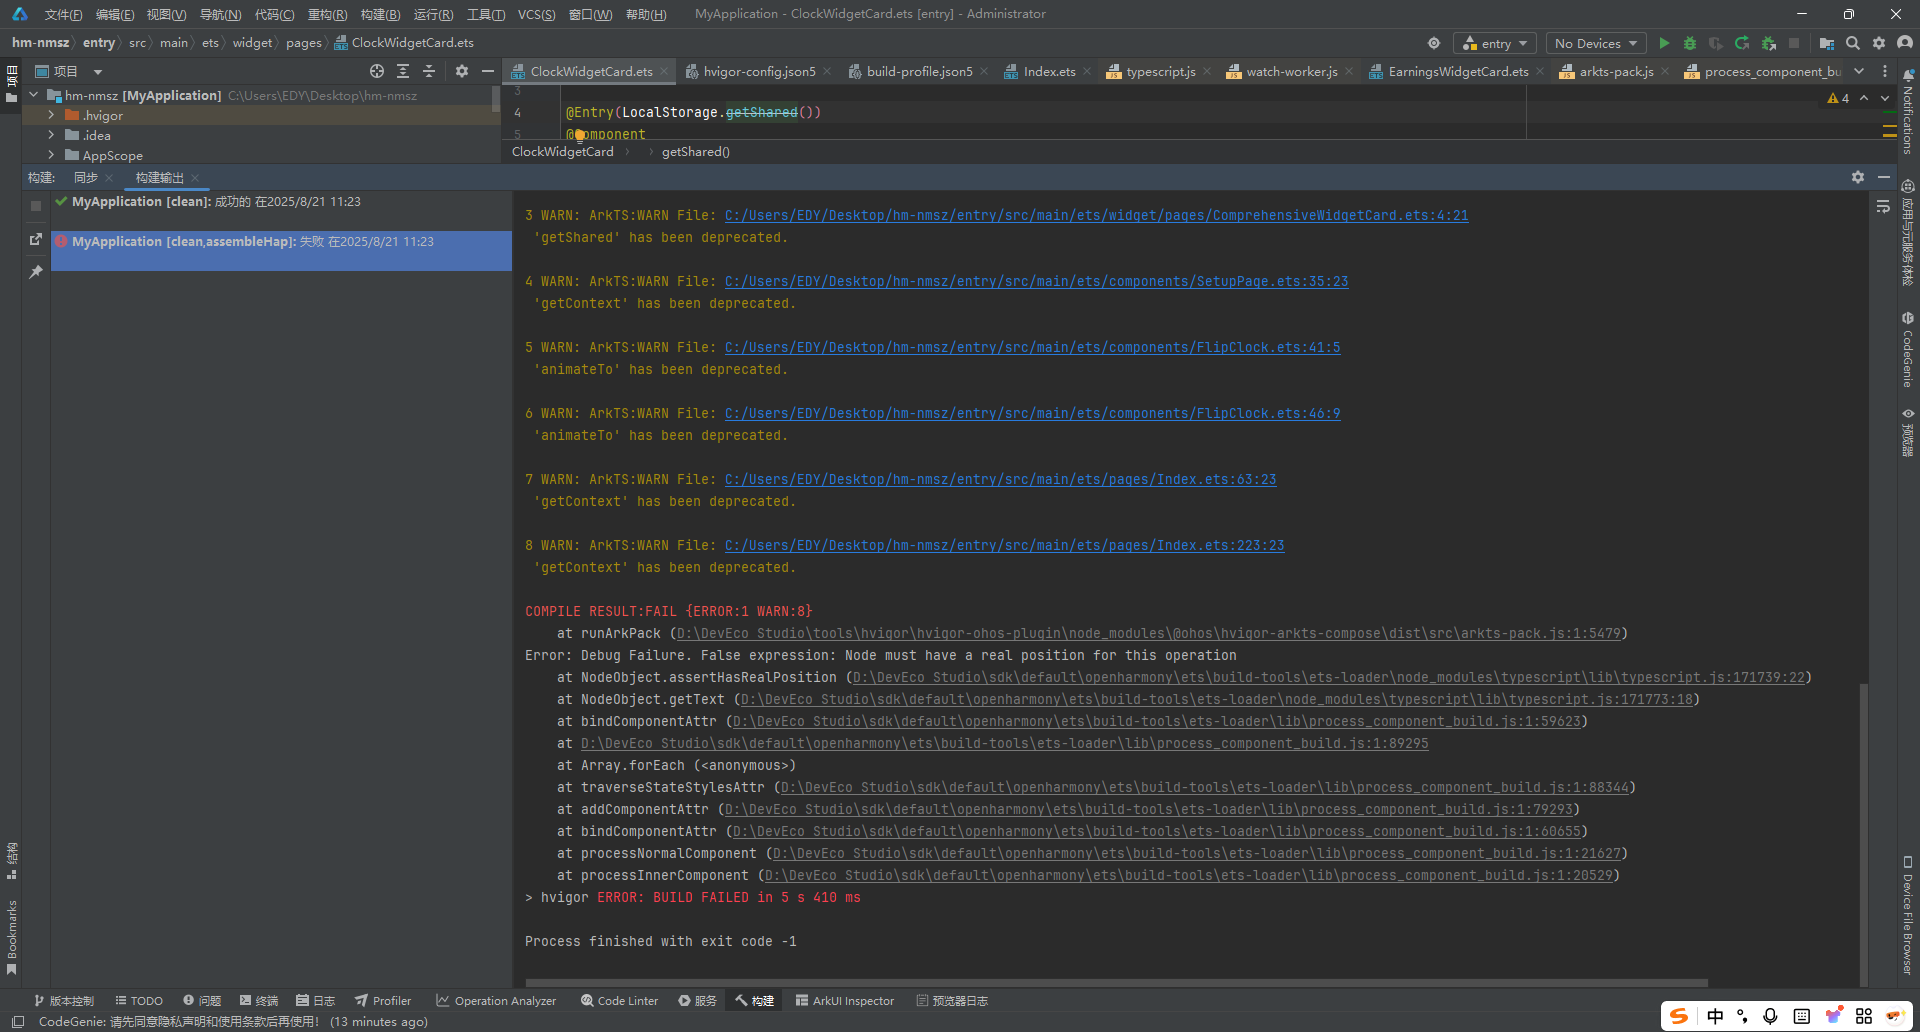Jump to previous highlighted warning arrow

pyautogui.click(x=1864, y=98)
